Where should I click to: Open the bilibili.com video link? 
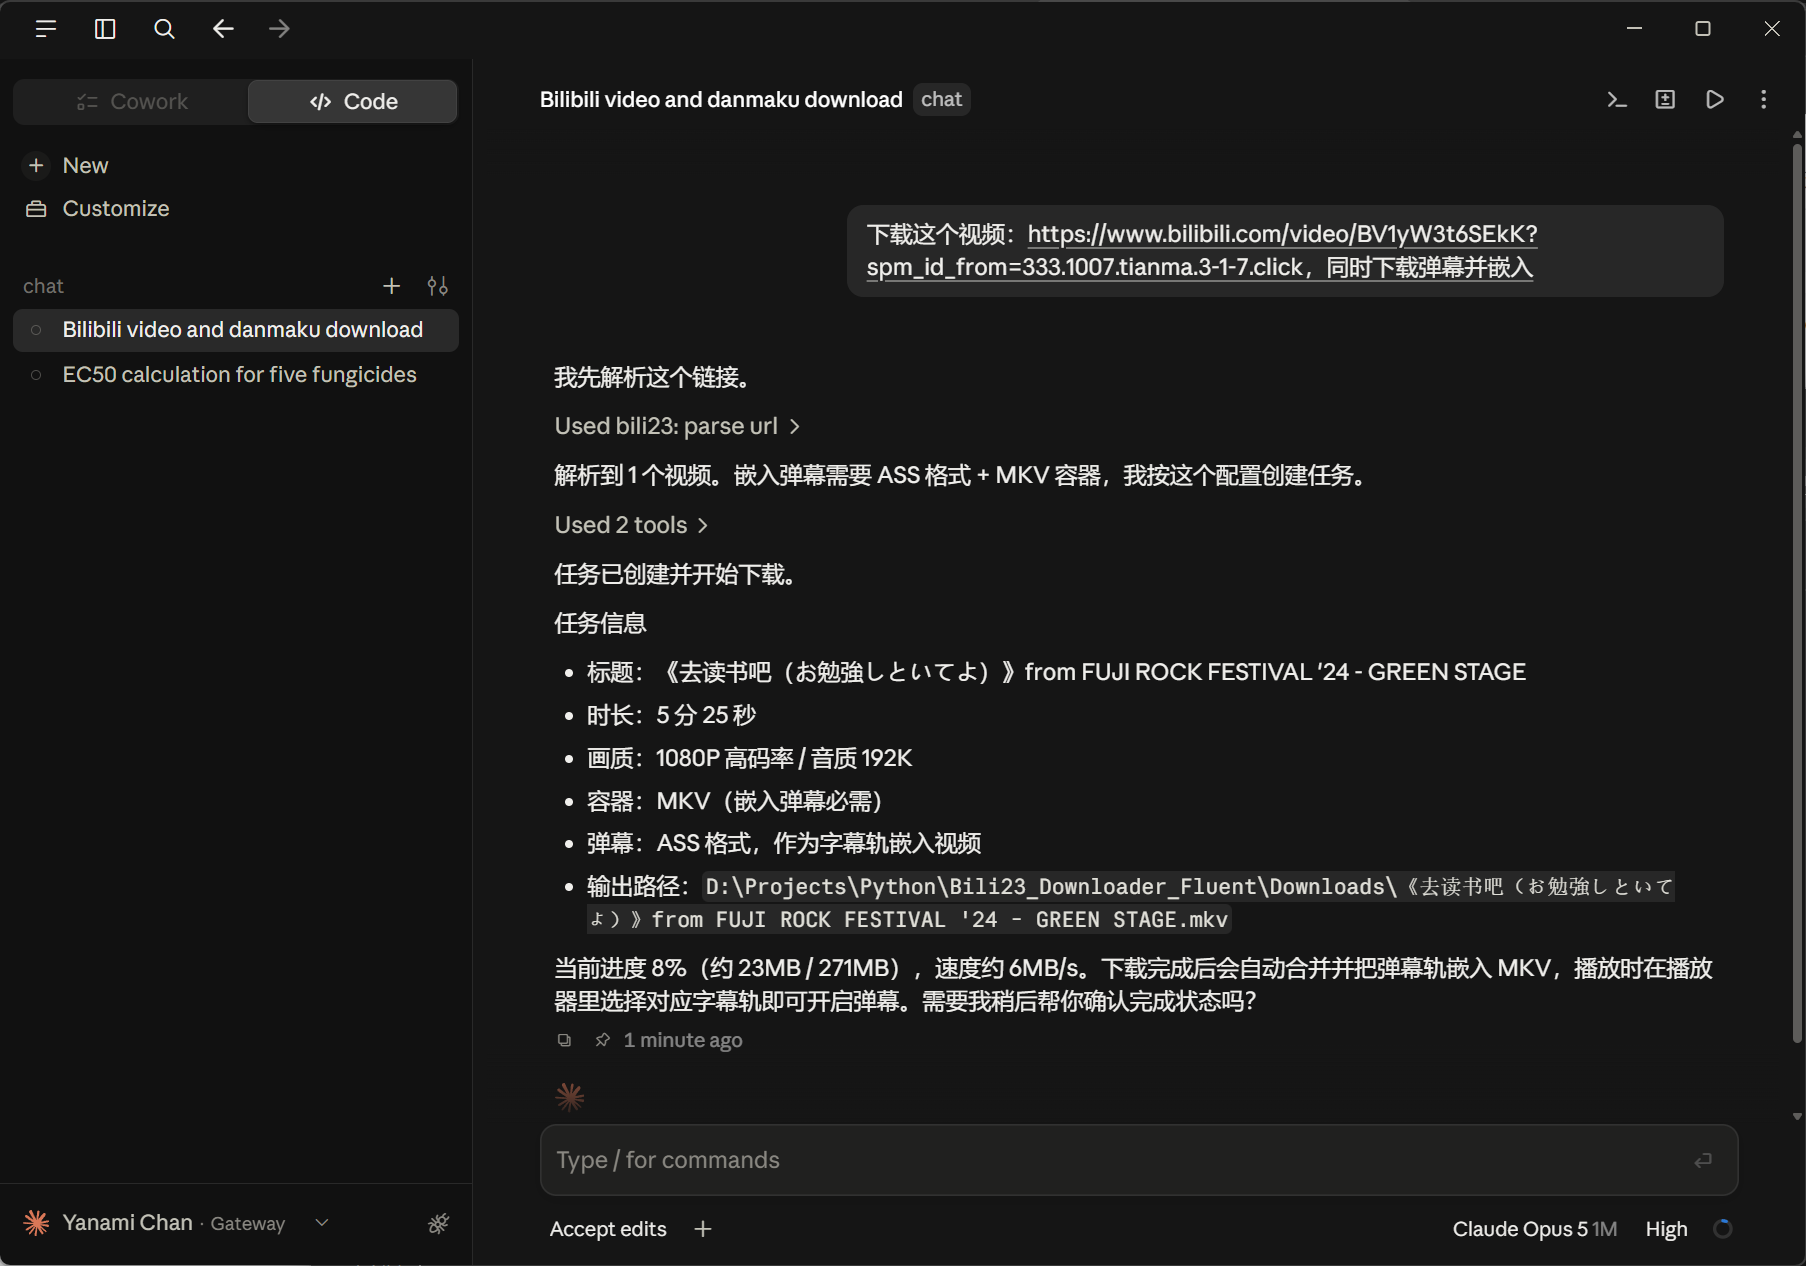pyautogui.click(x=1202, y=250)
